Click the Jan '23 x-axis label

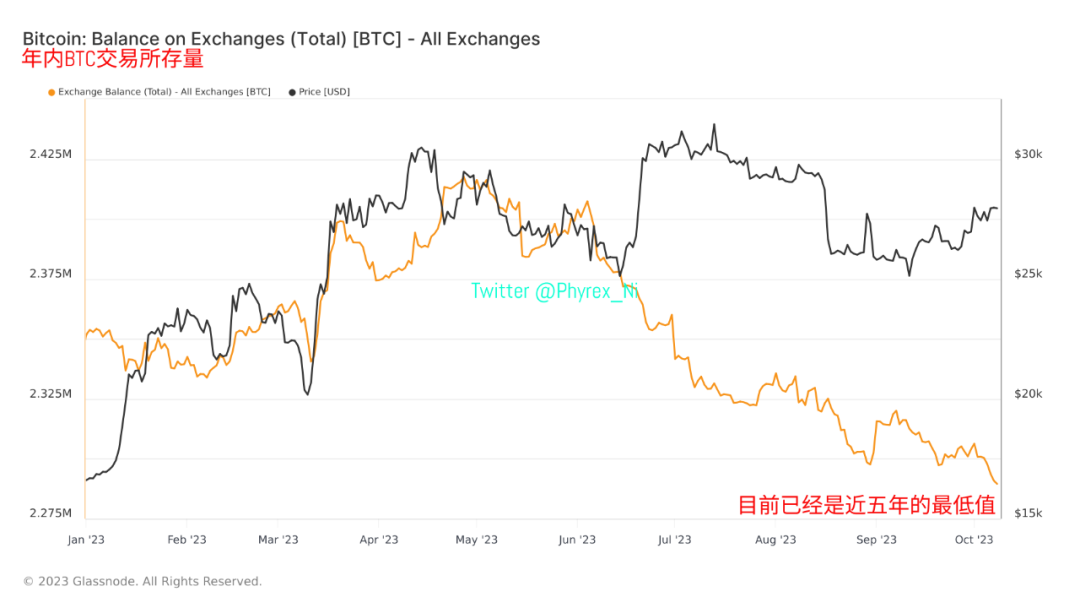click(x=85, y=540)
